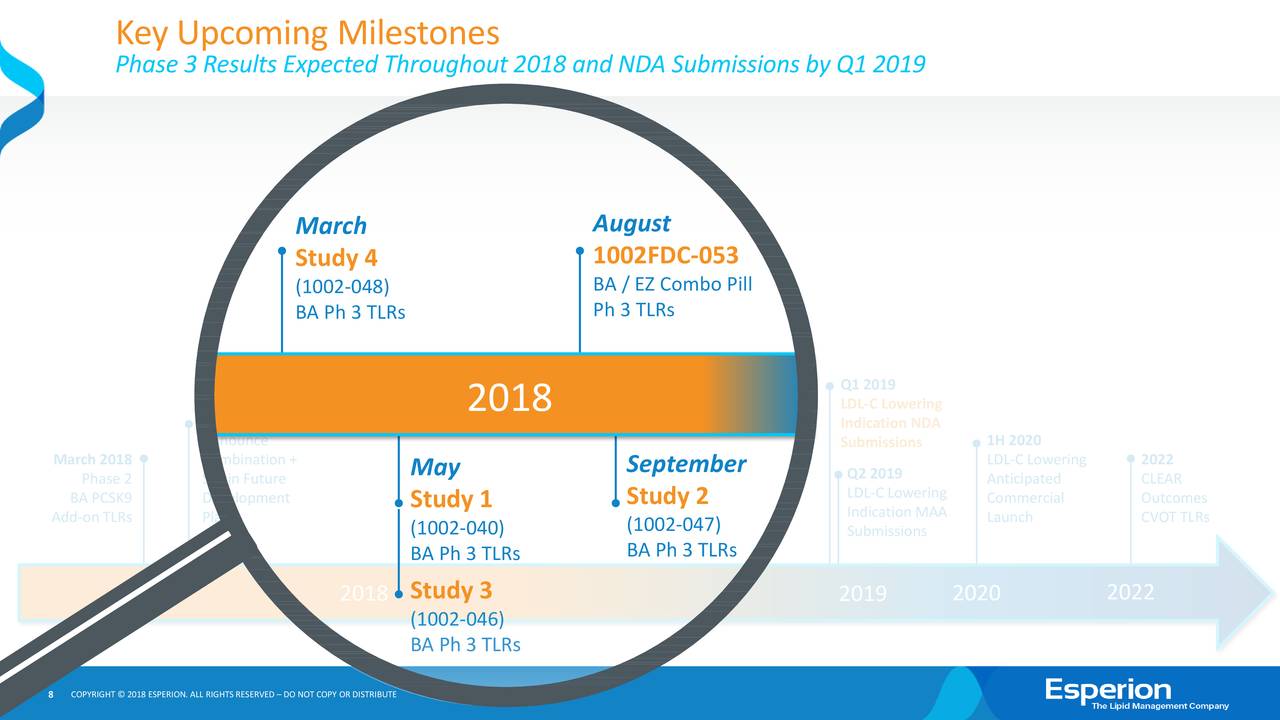Click the timeline dot beside Study 2
Viewport: 1280px width, 720px height.
pyautogui.click(x=615, y=502)
